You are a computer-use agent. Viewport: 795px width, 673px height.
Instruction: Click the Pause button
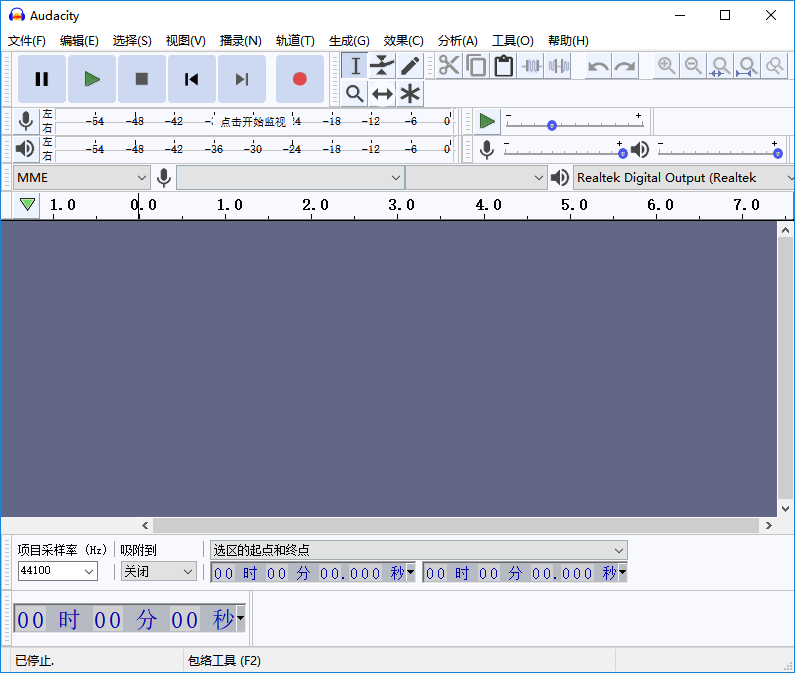[42, 79]
